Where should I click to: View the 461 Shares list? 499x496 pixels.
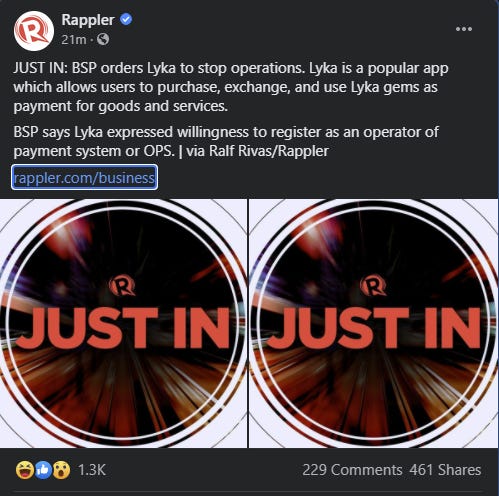445,470
